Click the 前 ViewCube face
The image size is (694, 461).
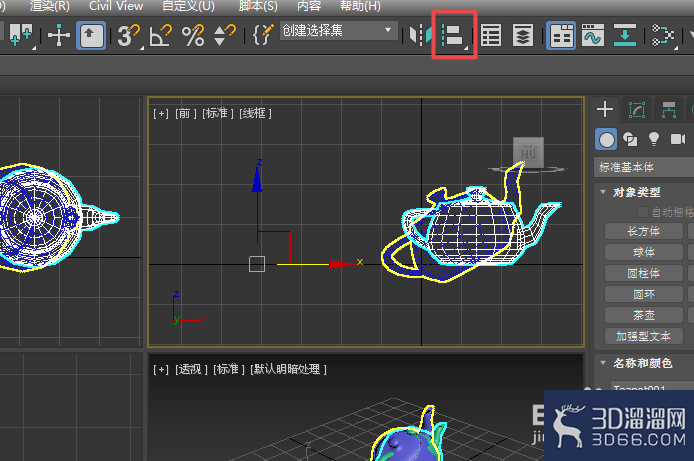528,152
